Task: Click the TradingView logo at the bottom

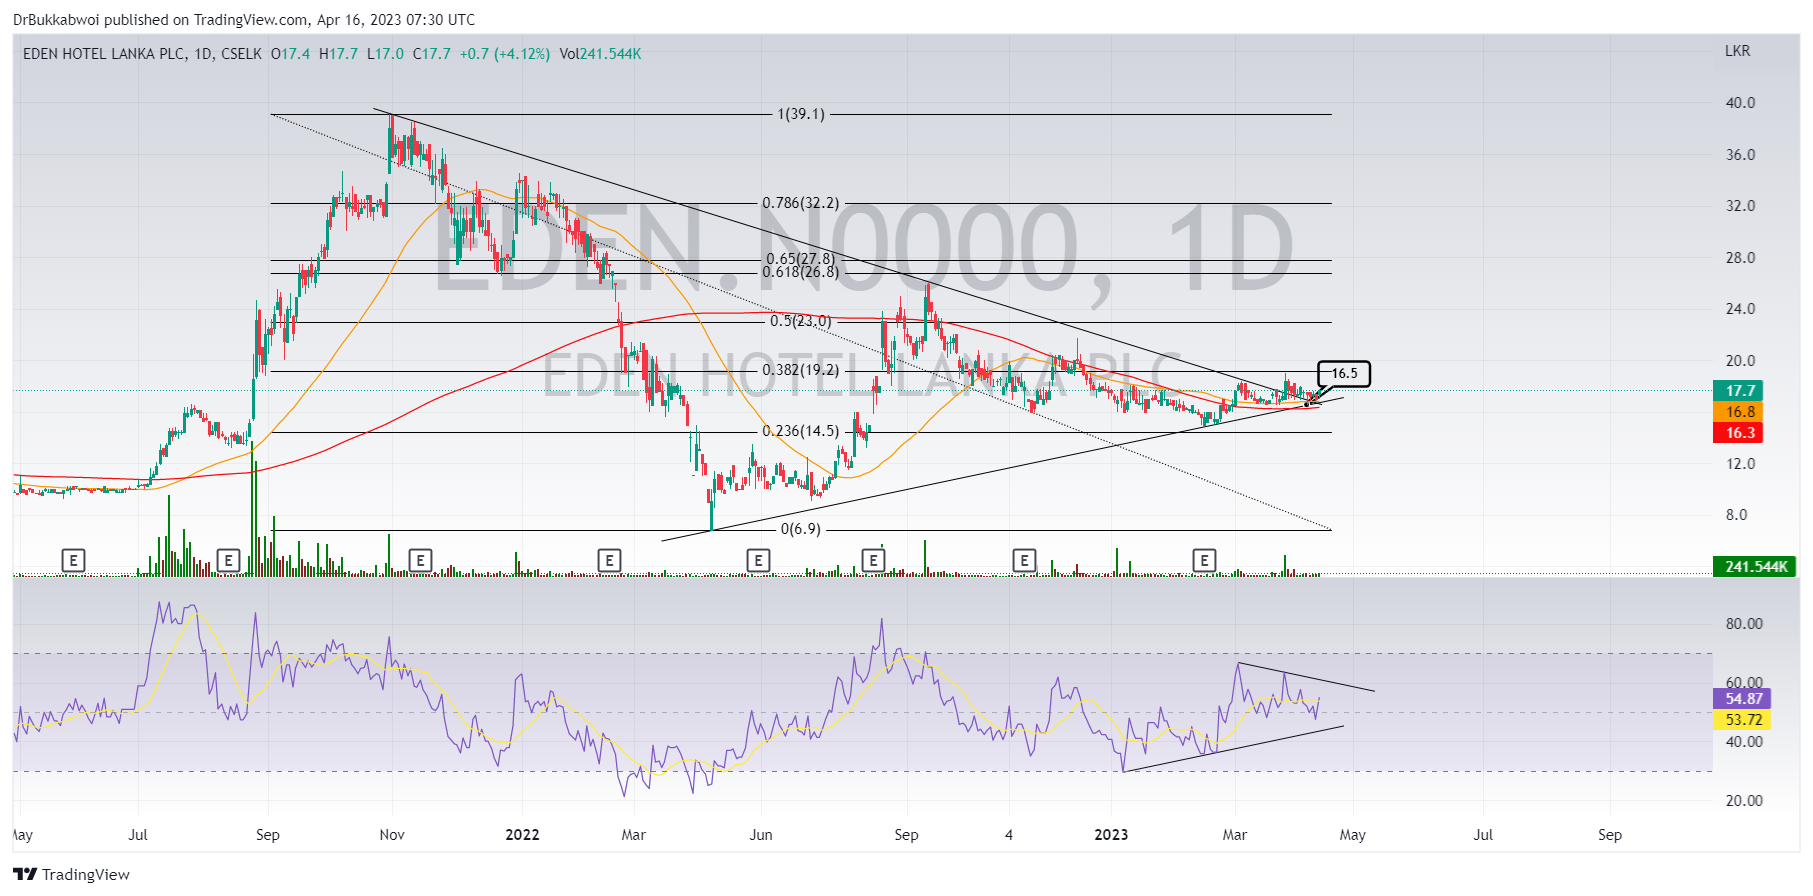Action: tap(71, 875)
